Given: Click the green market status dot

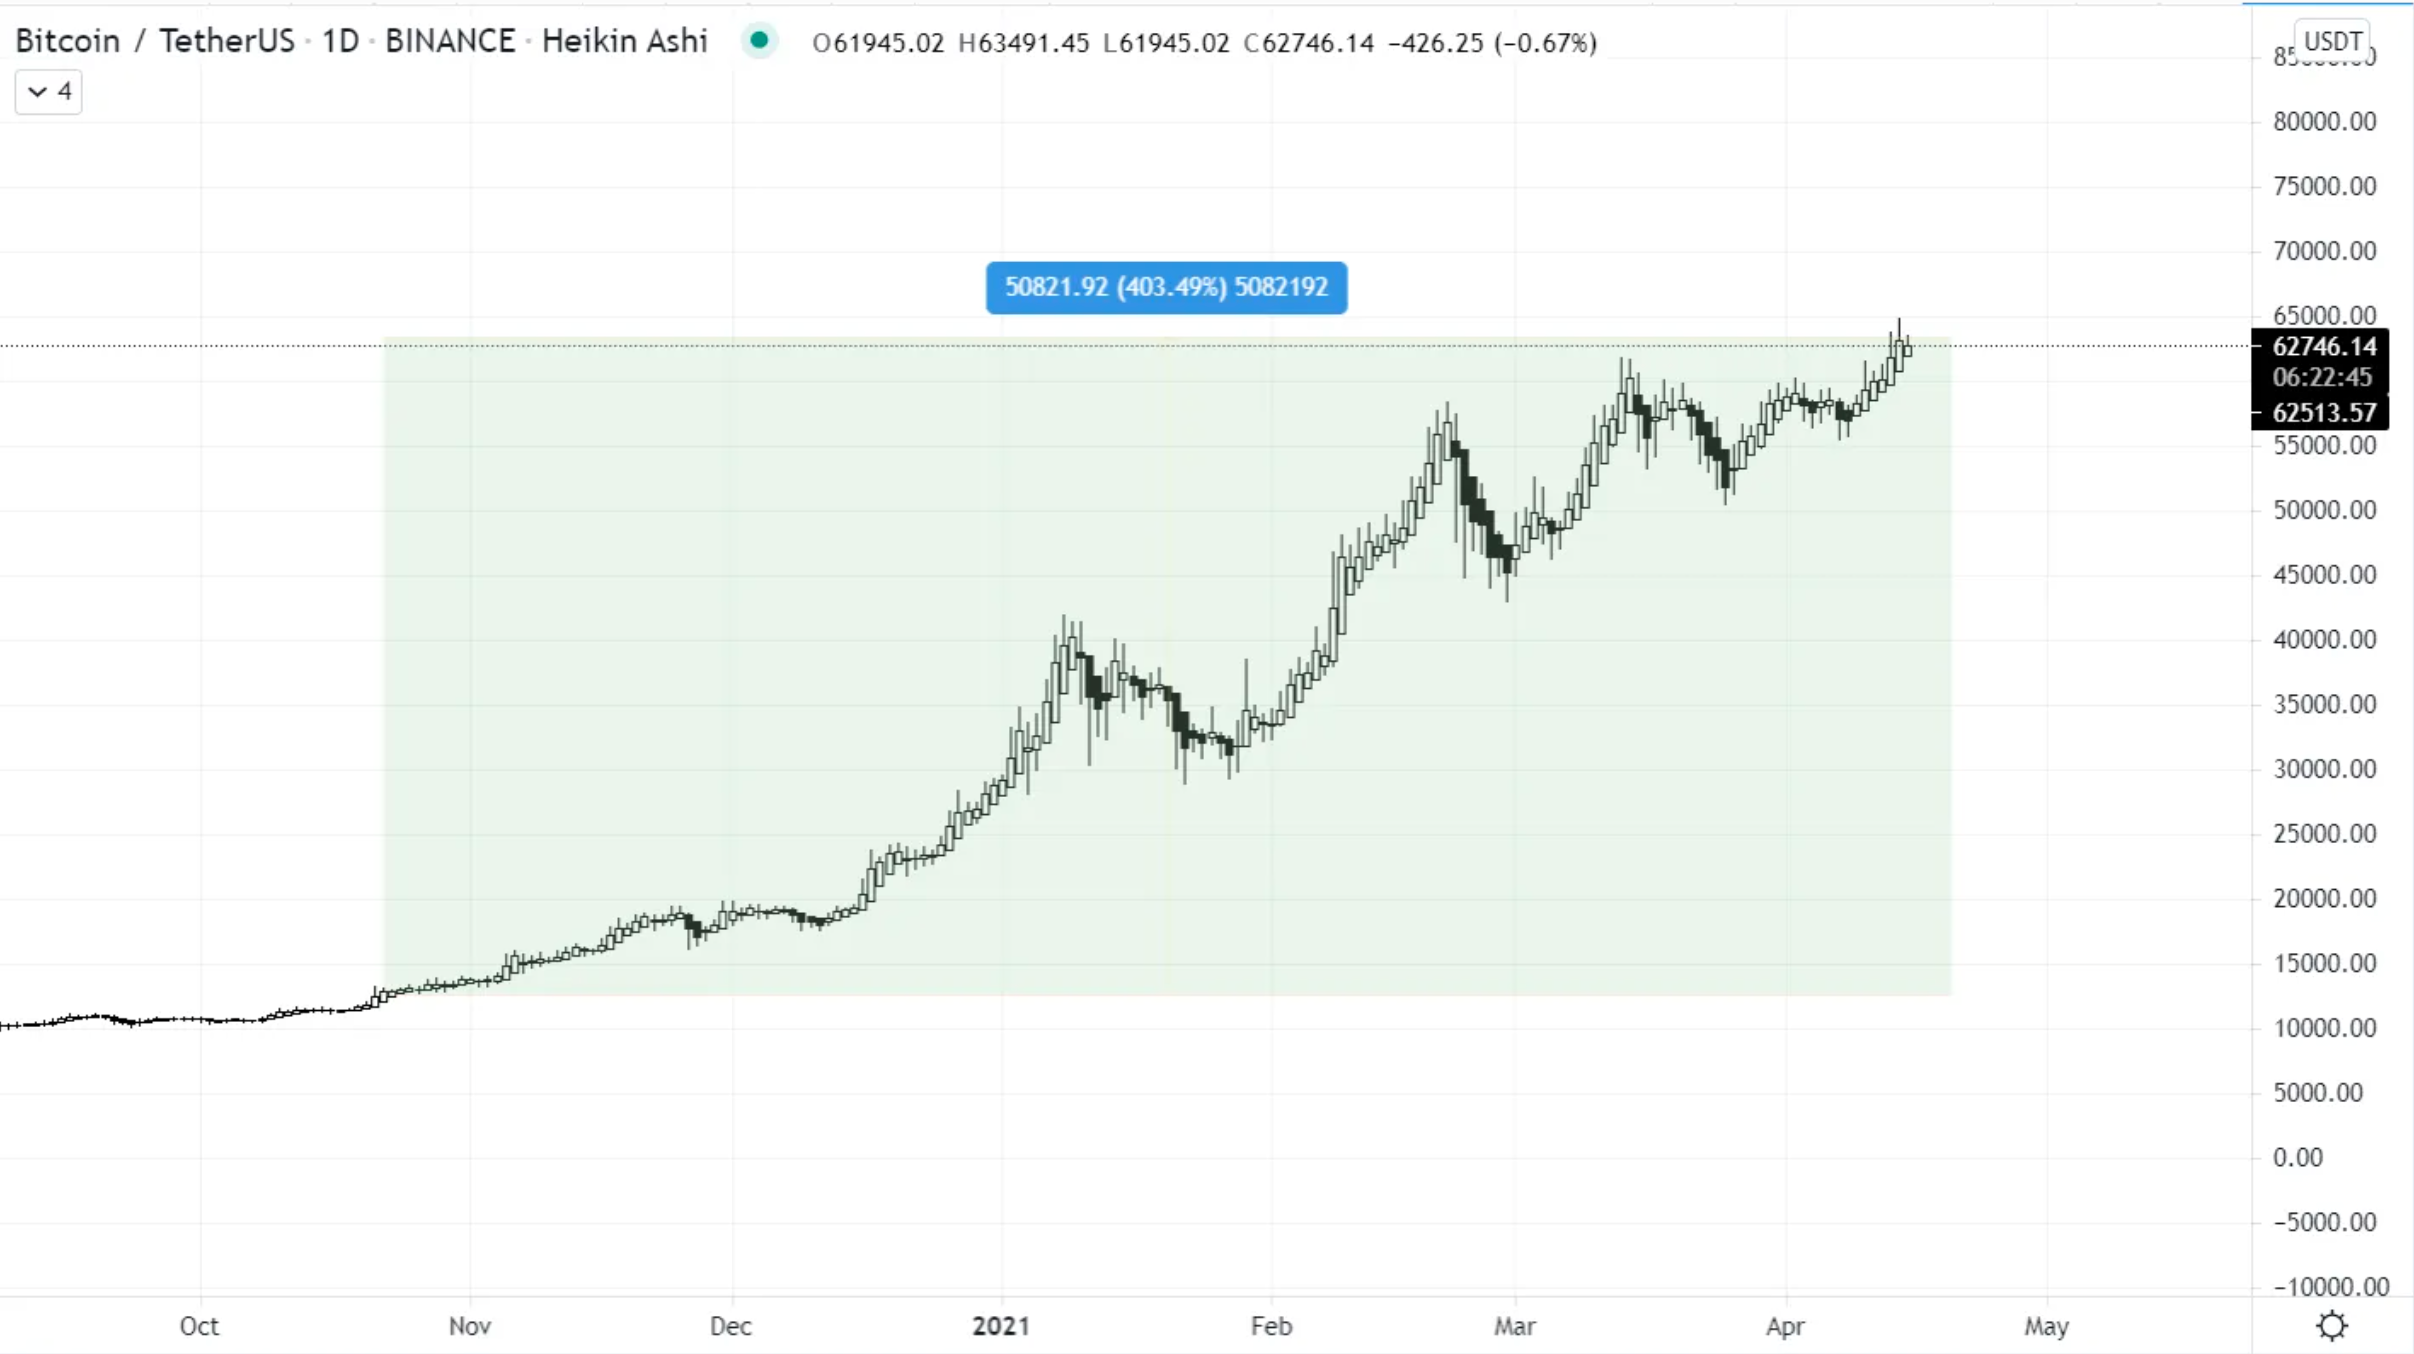Looking at the screenshot, I should [759, 41].
